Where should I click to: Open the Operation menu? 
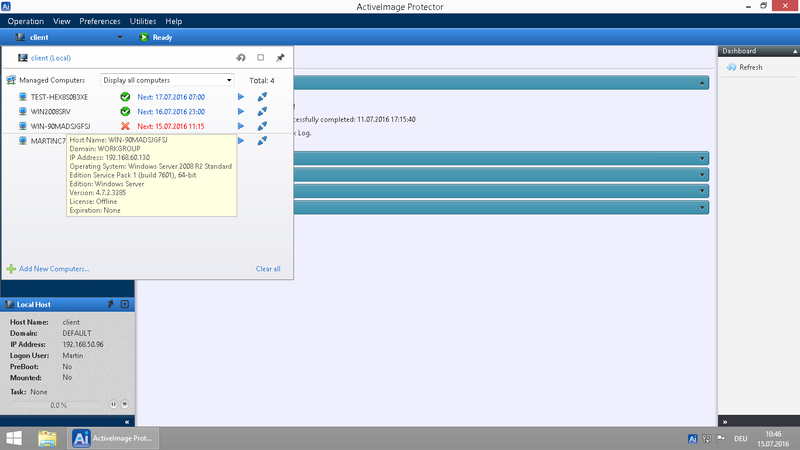(x=26, y=21)
